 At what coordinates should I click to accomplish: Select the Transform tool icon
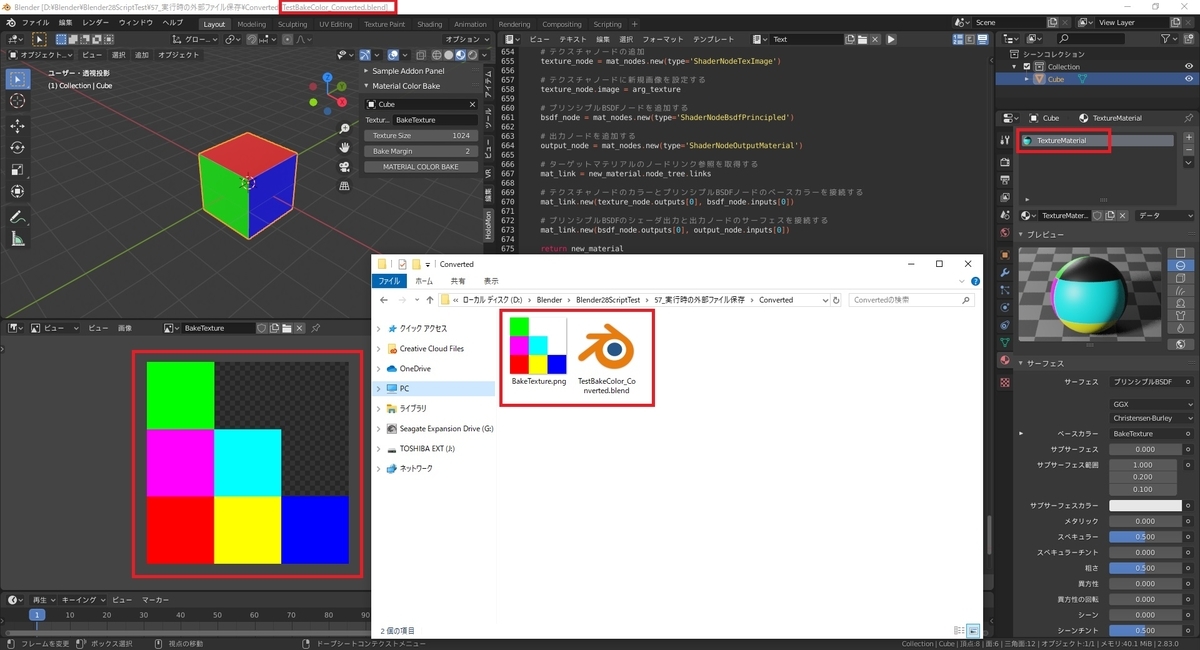17,191
